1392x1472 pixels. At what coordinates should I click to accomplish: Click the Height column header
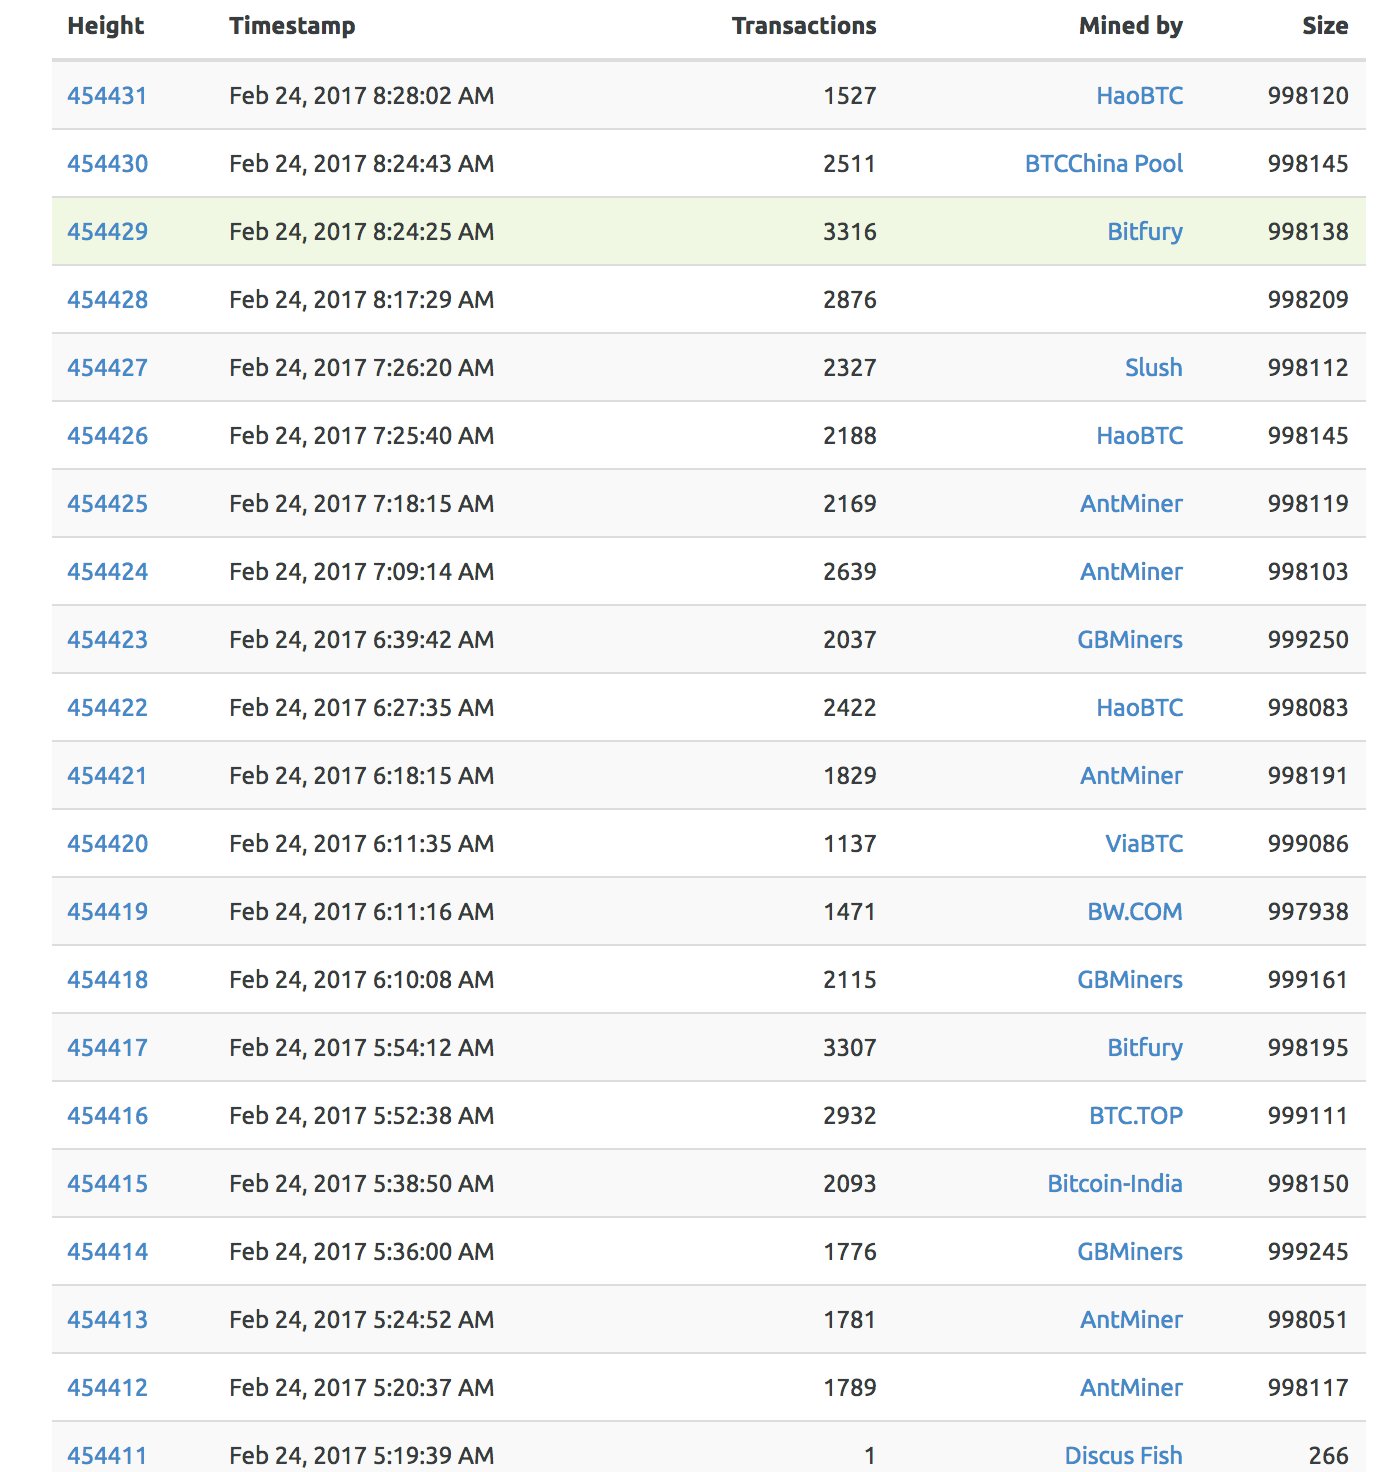[x=106, y=27]
